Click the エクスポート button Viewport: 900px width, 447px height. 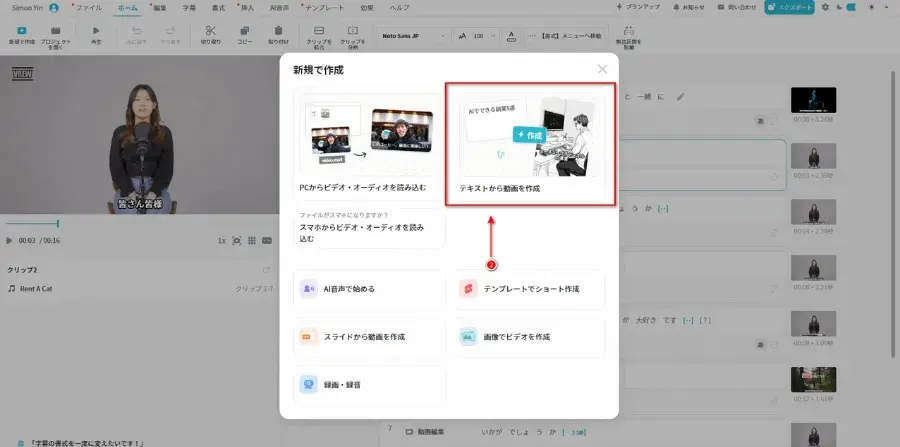(789, 7)
